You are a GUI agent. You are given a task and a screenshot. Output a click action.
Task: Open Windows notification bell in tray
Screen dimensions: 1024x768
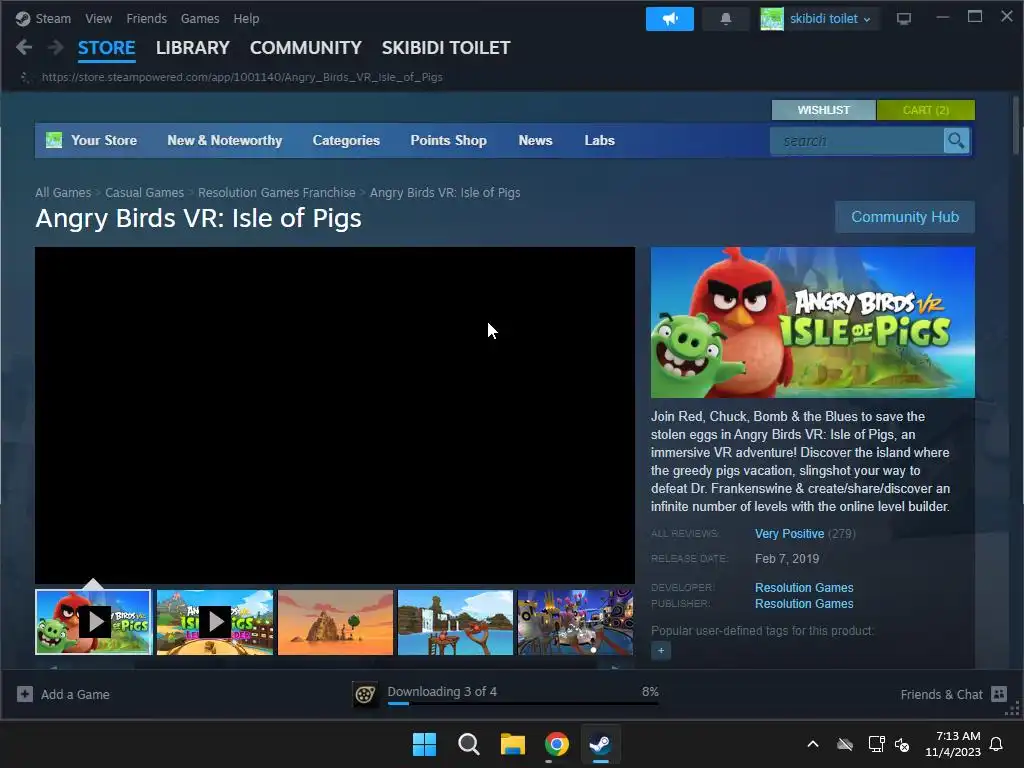coord(996,744)
